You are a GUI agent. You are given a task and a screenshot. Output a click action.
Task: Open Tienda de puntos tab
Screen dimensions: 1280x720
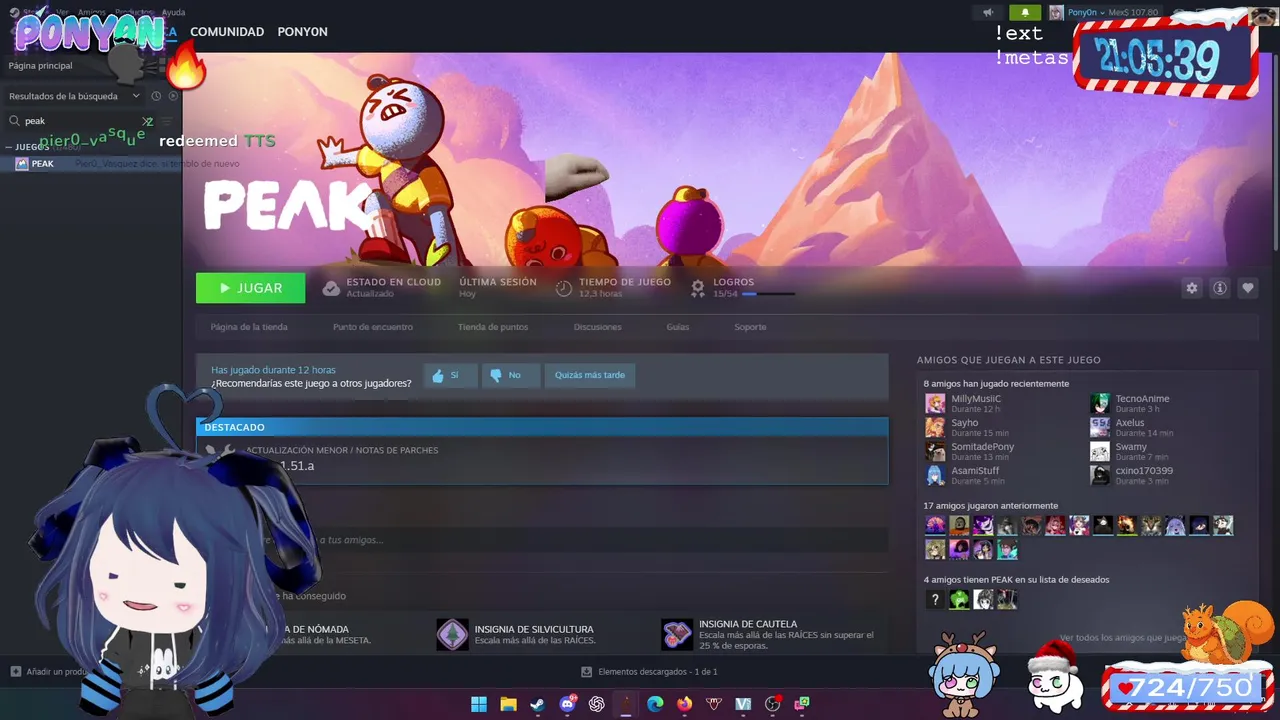[493, 327]
